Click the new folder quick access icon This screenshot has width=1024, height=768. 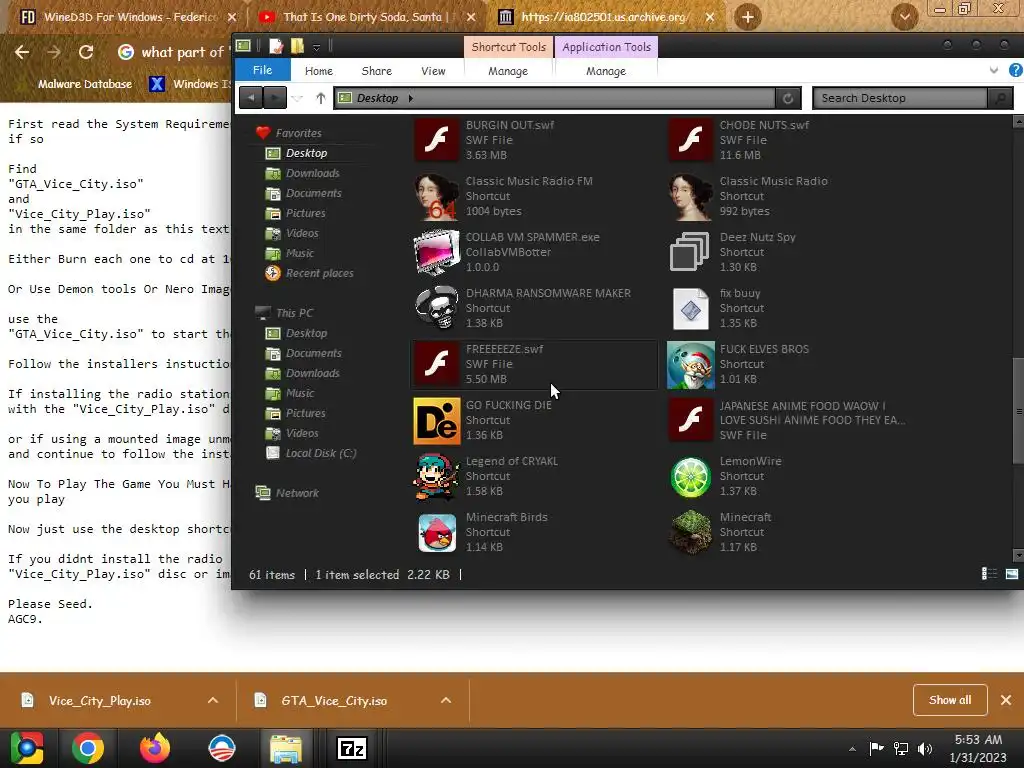297,46
